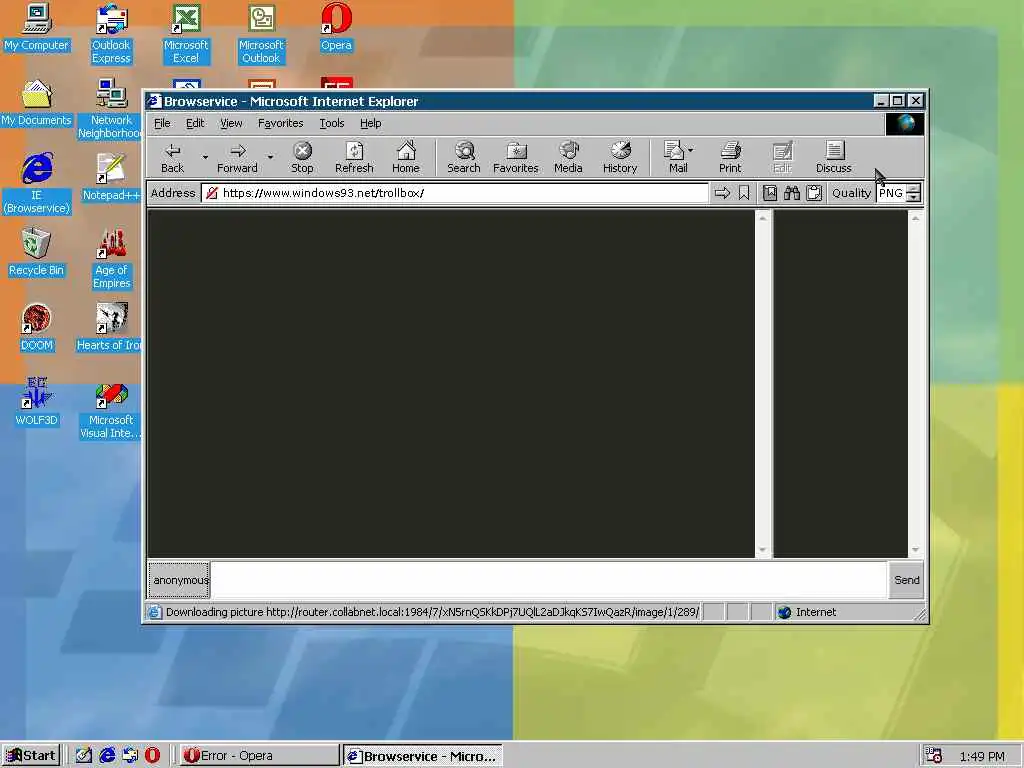
Task: Click the Internet zone status bar label
Action: tap(816, 613)
